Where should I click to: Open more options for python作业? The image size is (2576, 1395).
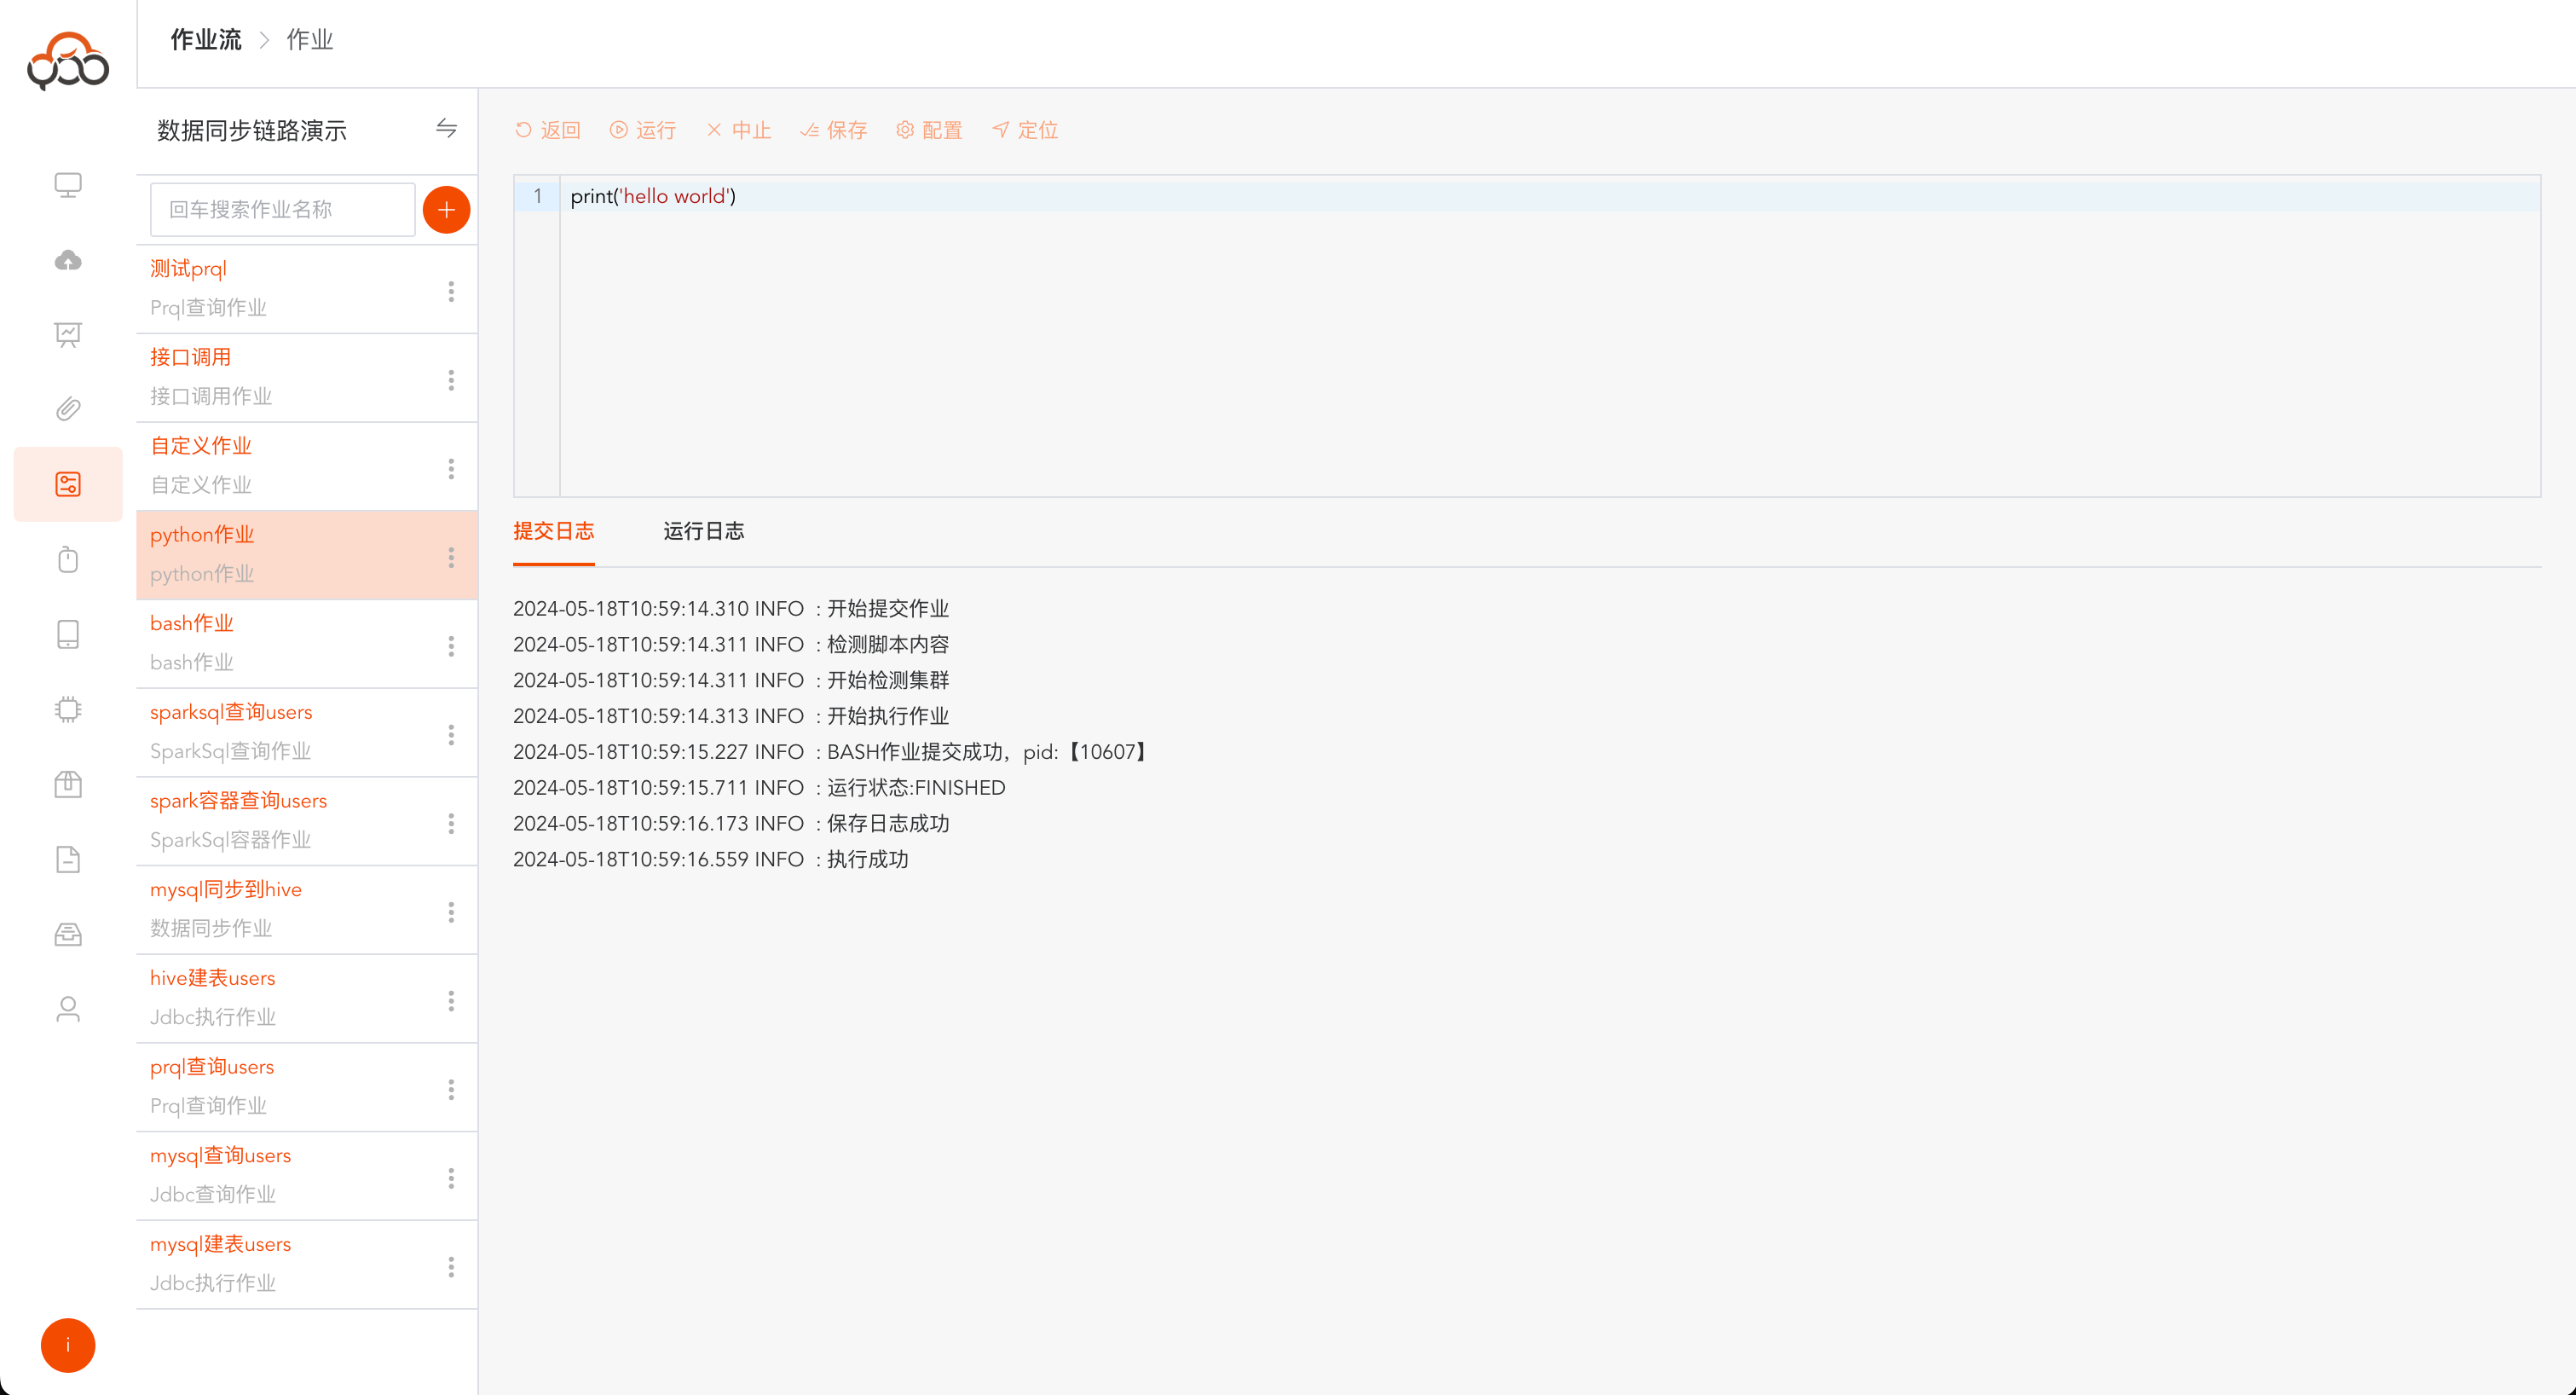tap(451, 557)
